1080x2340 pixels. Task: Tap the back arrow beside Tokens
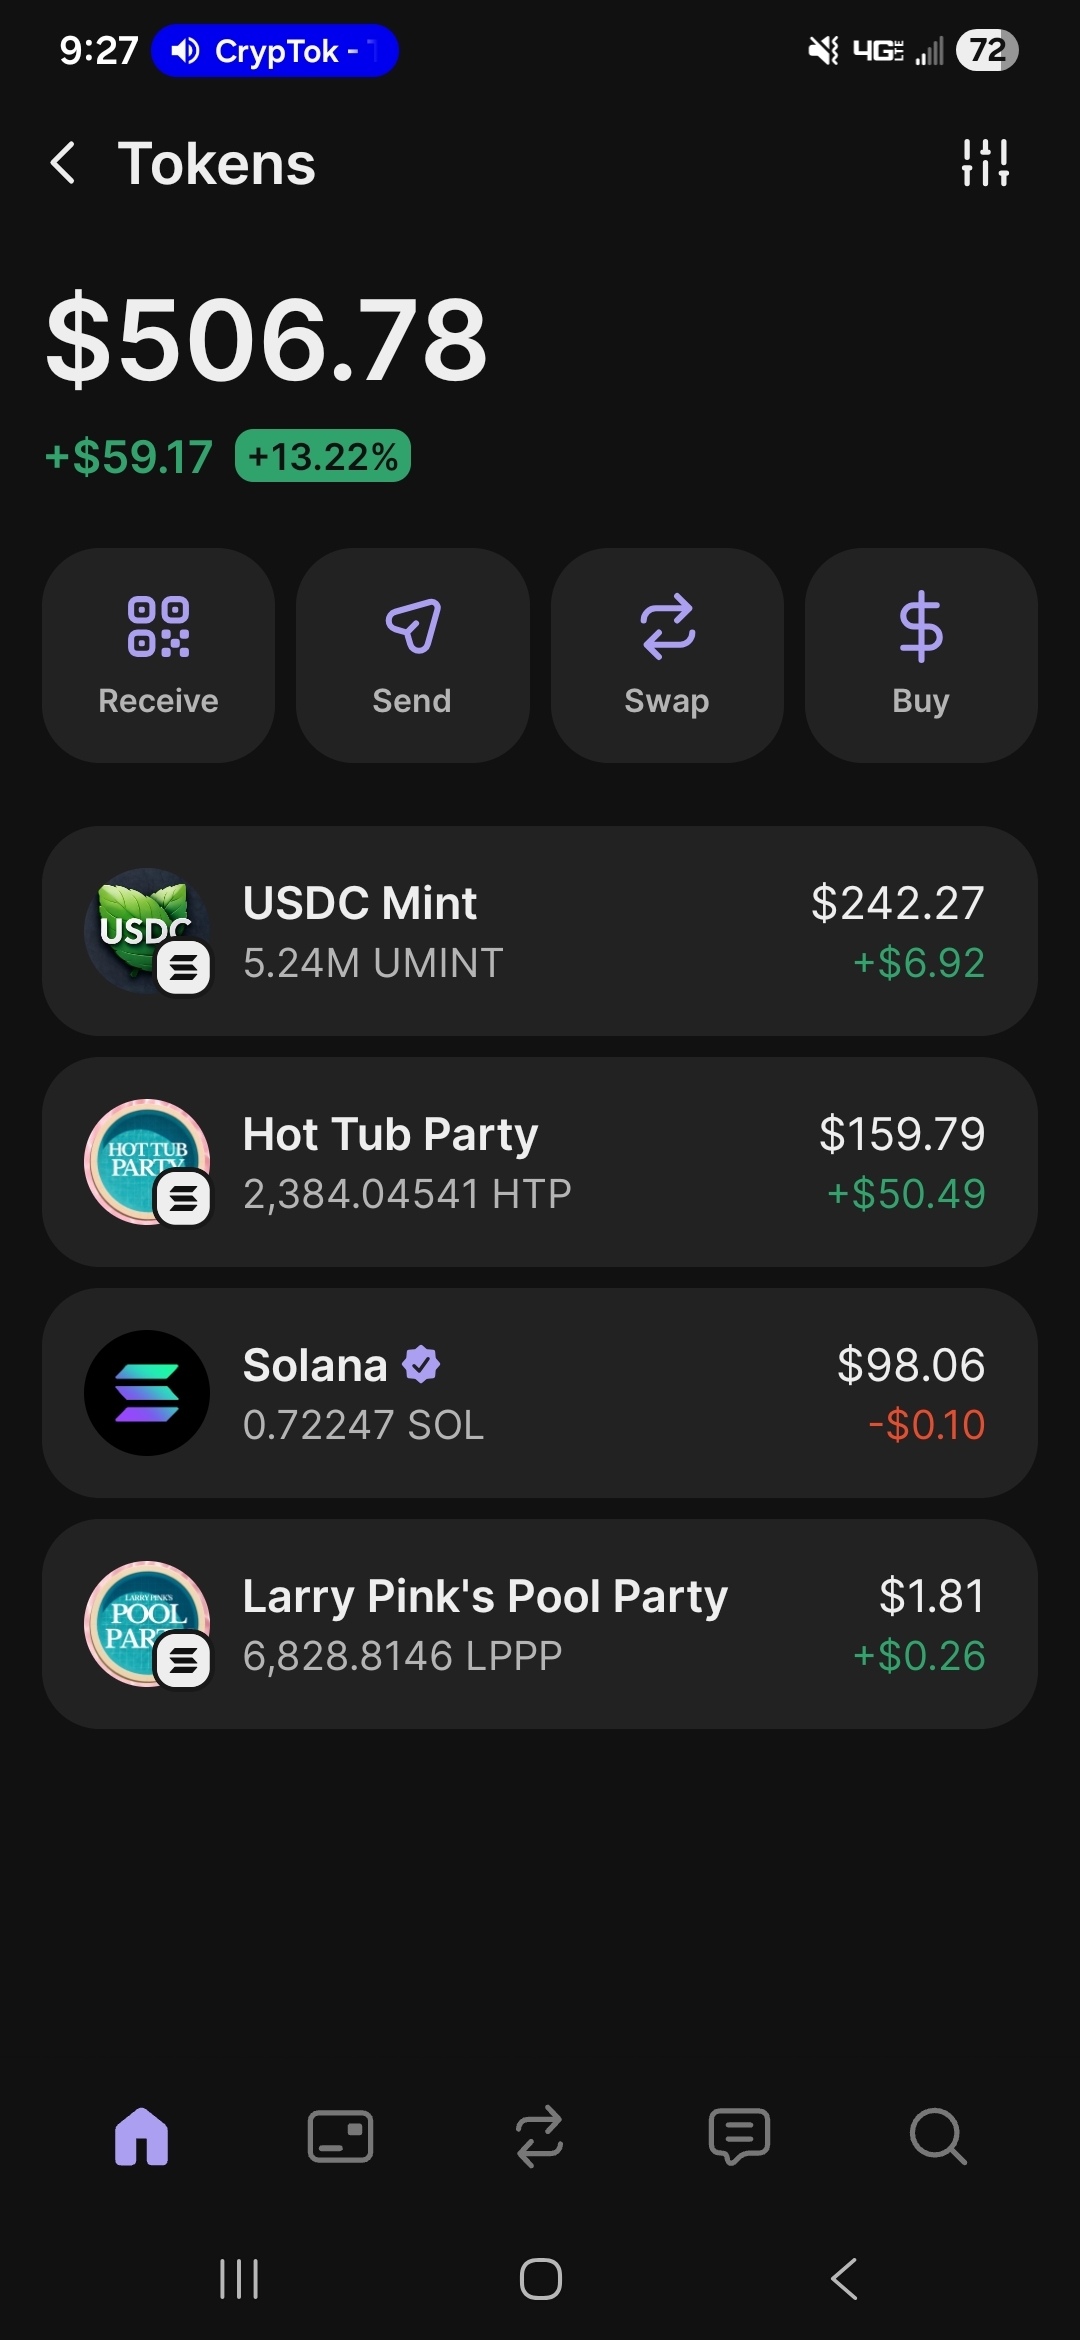[x=63, y=163]
